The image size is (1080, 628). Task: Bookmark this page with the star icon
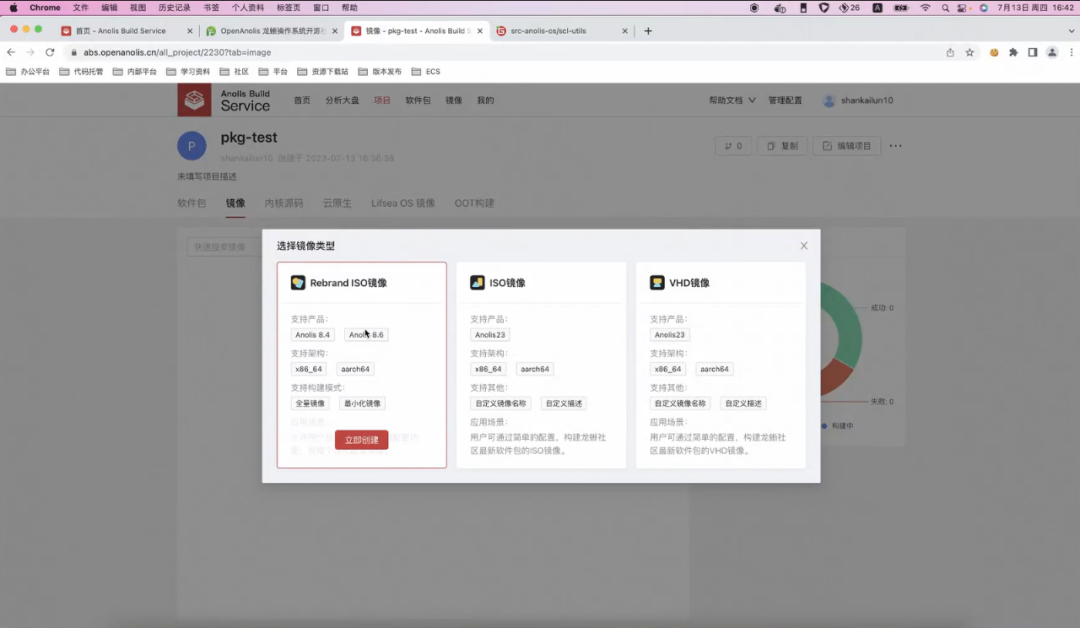(970, 52)
